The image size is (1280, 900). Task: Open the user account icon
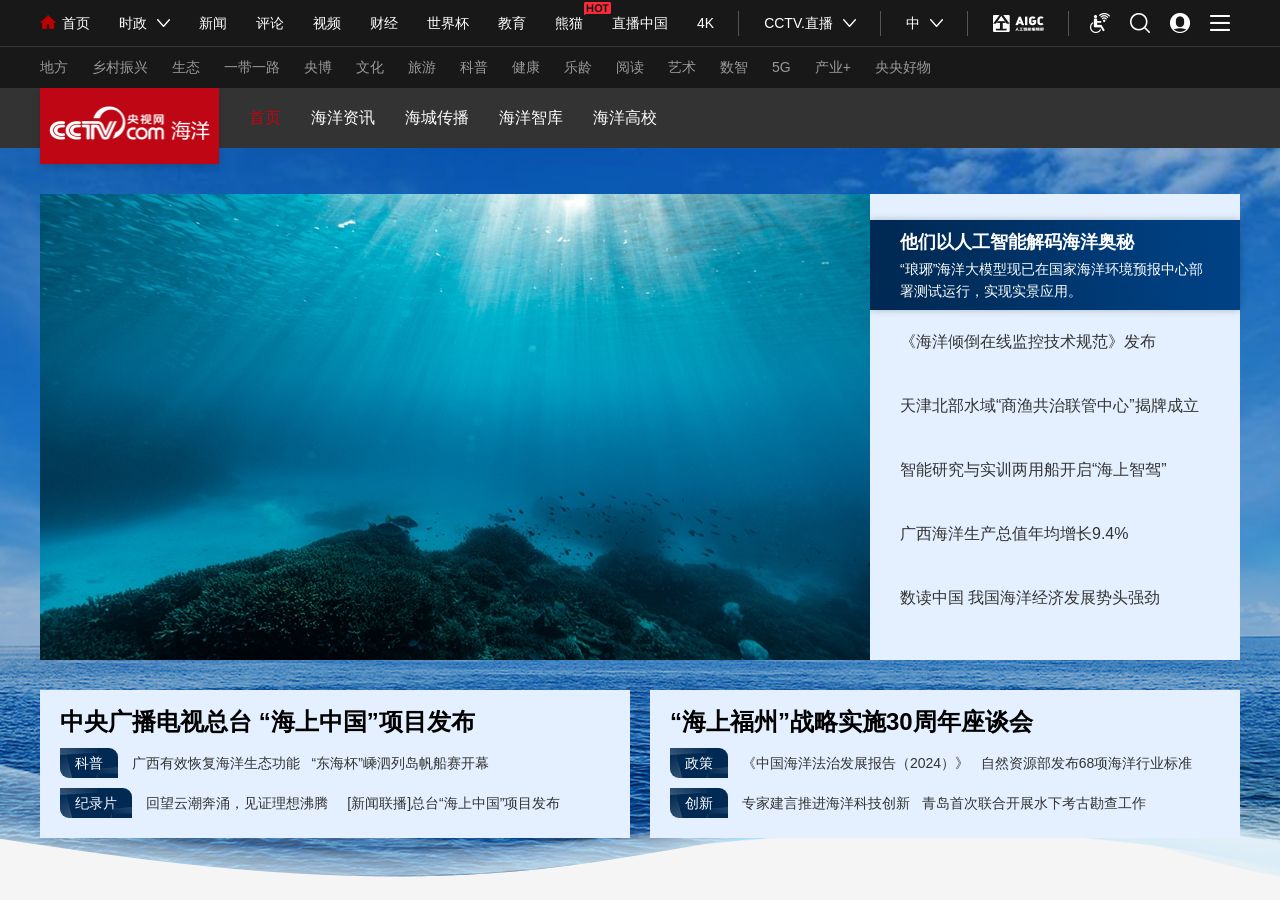[1180, 23]
